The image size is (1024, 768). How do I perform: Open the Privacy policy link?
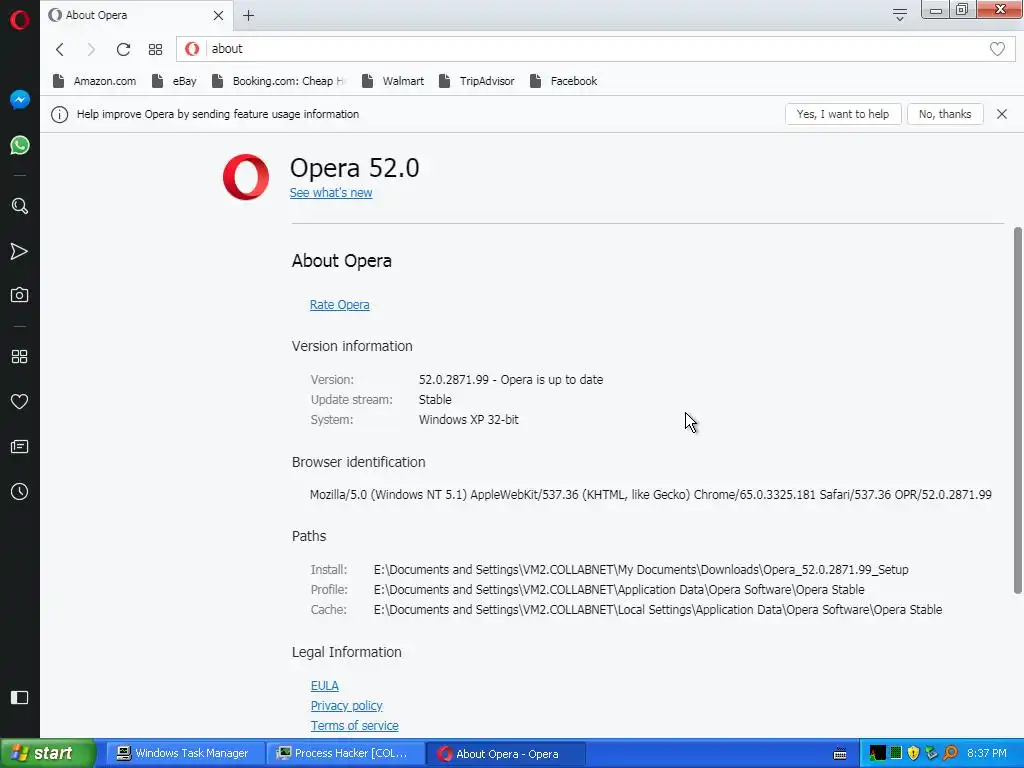pyautogui.click(x=347, y=706)
